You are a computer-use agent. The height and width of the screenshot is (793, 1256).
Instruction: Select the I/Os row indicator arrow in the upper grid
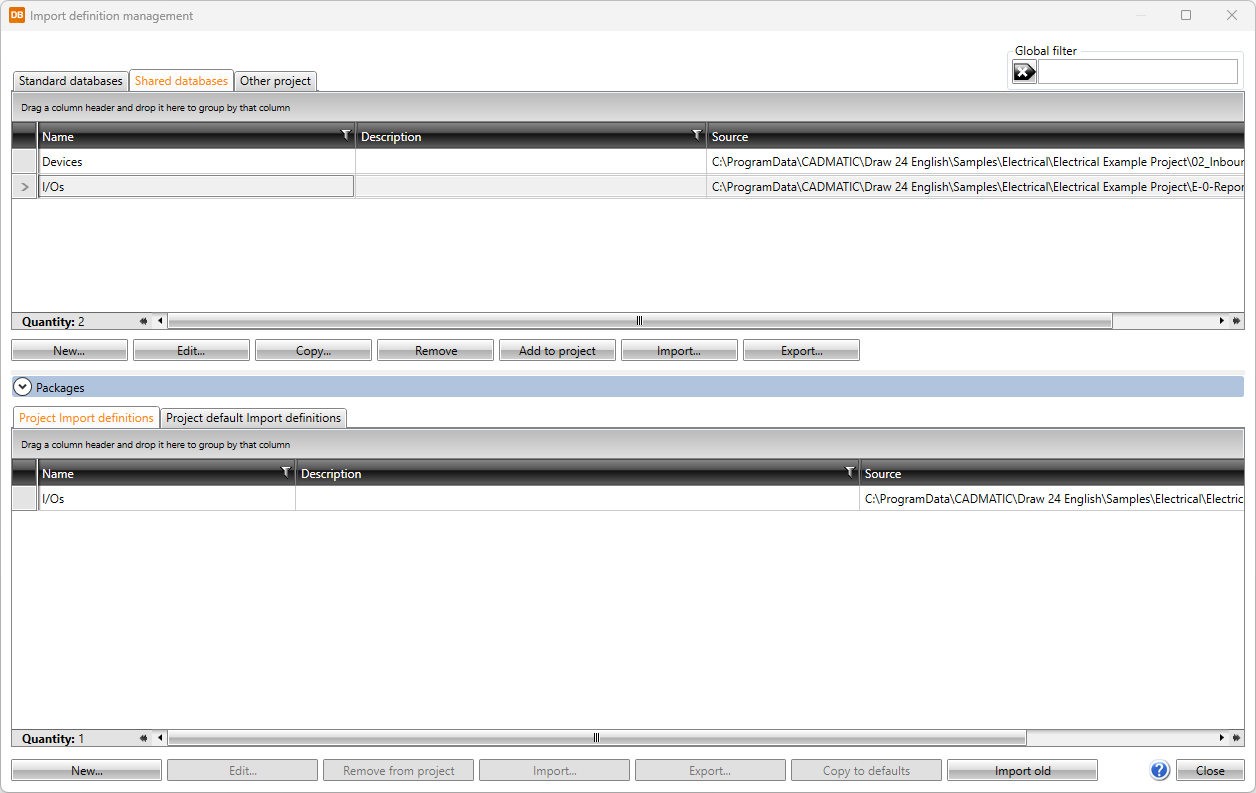(25, 187)
